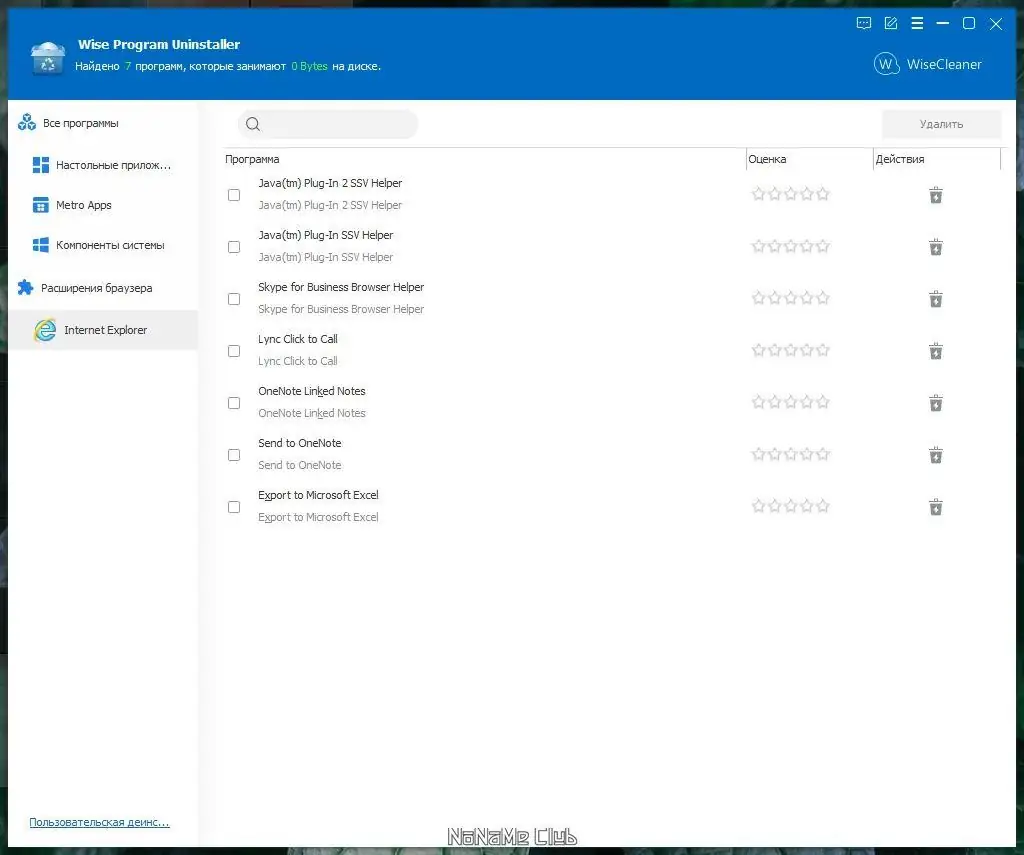Screen dimensions: 1024x855
Task: Click the trash icon for Send to OneNote
Action: pos(935,455)
